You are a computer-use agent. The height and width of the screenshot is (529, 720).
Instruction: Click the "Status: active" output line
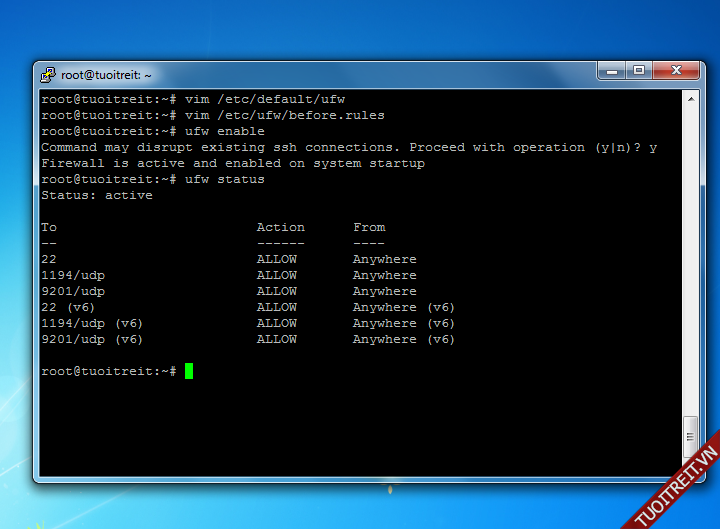97,195
